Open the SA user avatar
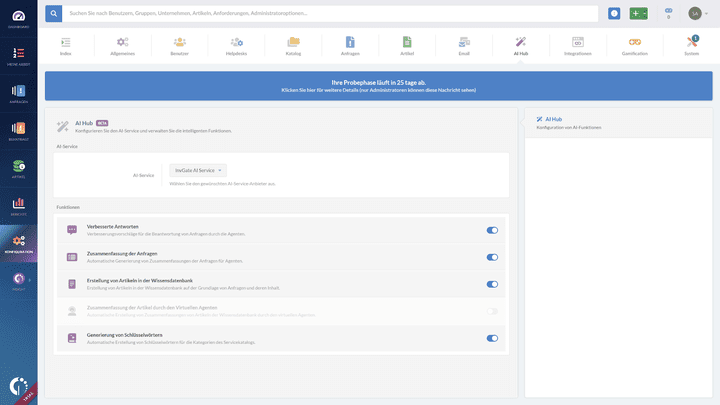720x405 pixels. click(695, 13)
